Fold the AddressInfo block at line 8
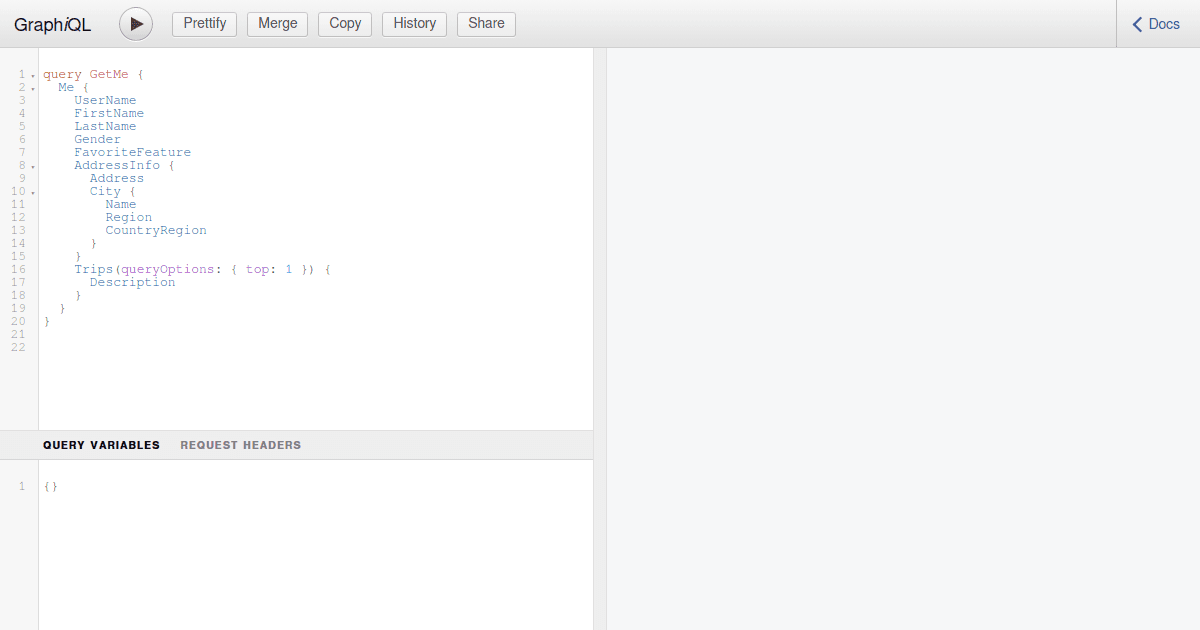1200x630 pixels. (x=32, y=165)
